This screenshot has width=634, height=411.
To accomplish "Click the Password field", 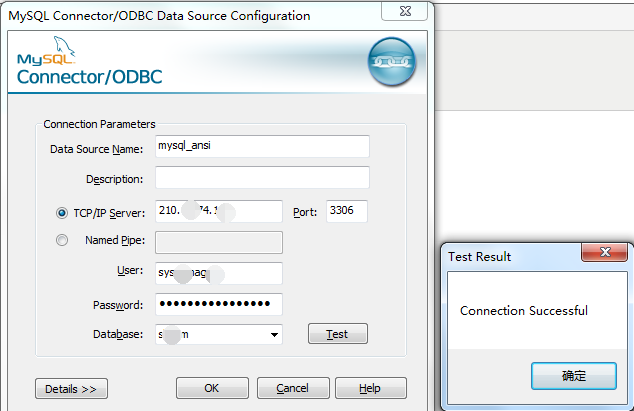I will [219, 304].
